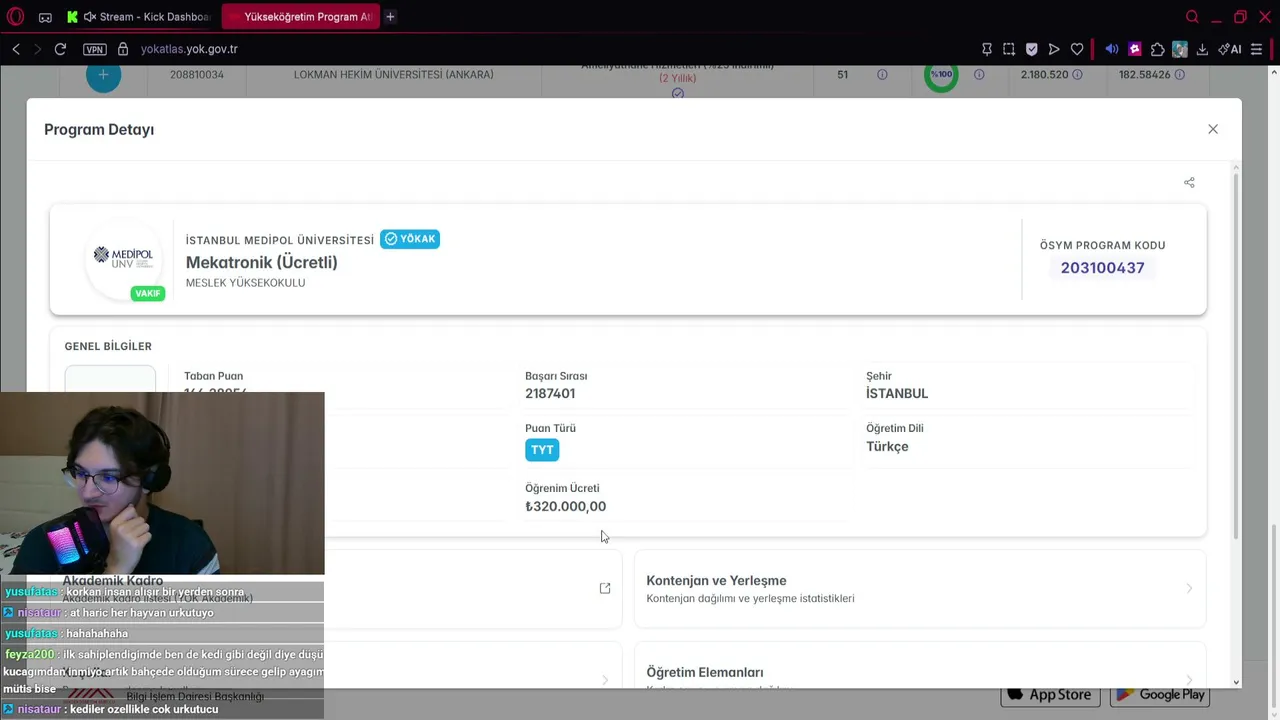The width and height of the screenshot is (1280, 720).
Task: Unmute the Stream - Kick Dashboard tab audio
Action: coord(90,17)
